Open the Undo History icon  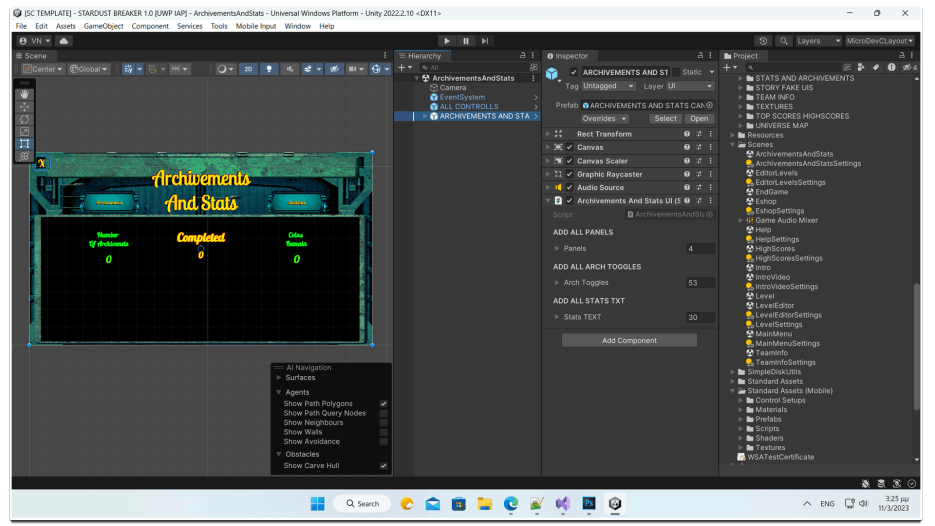763,41
